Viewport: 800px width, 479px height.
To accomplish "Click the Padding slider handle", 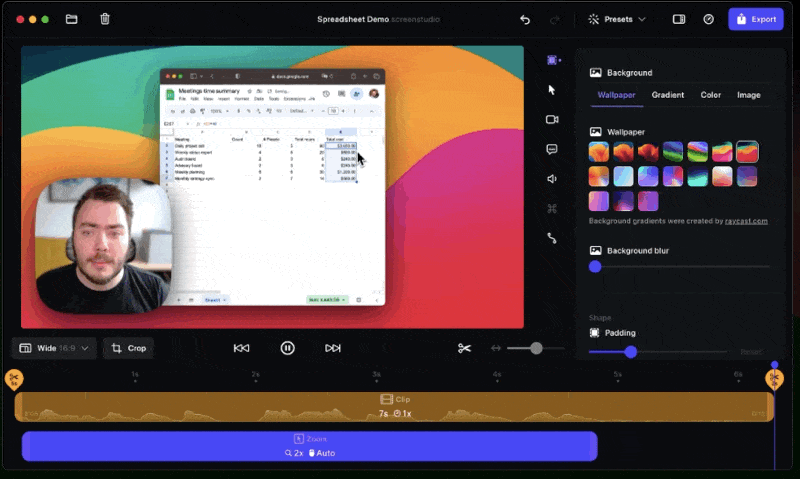I will click(630, 352).
